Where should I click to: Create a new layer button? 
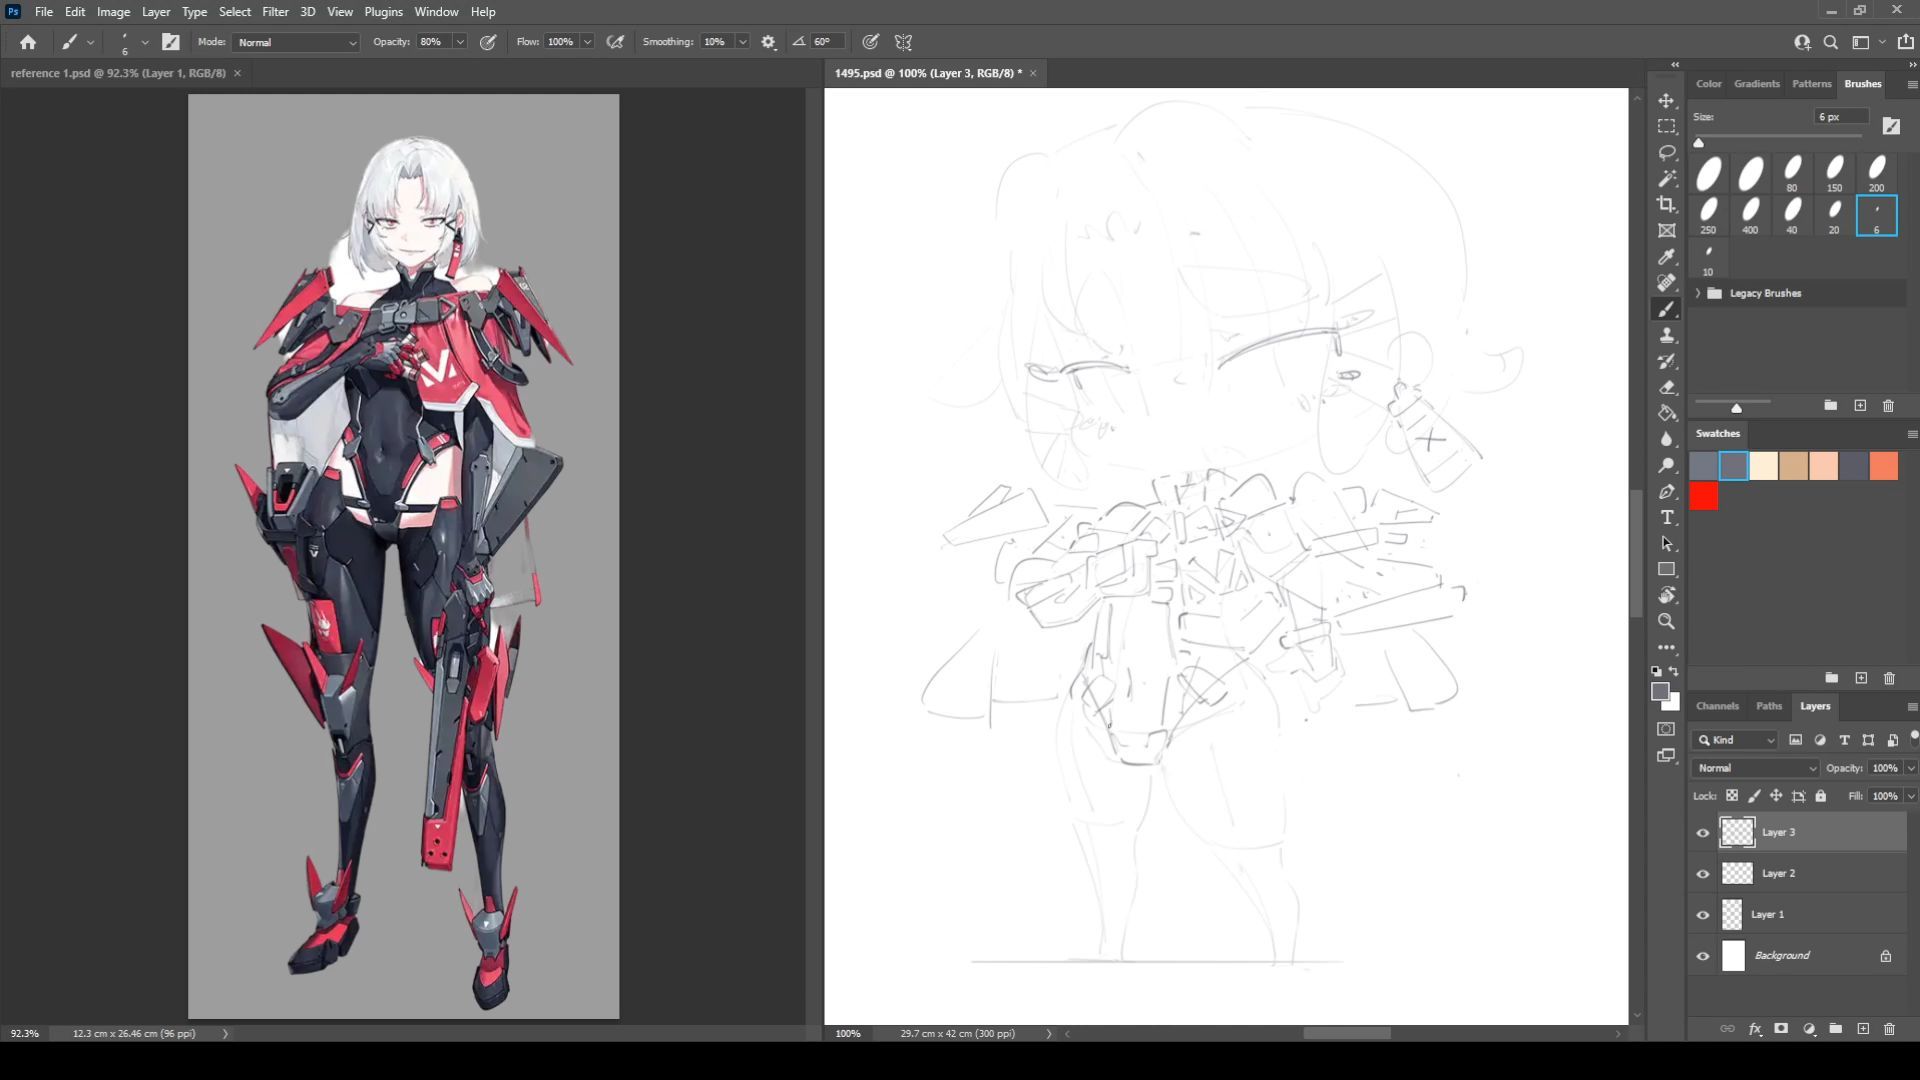click(1863, 1029)
